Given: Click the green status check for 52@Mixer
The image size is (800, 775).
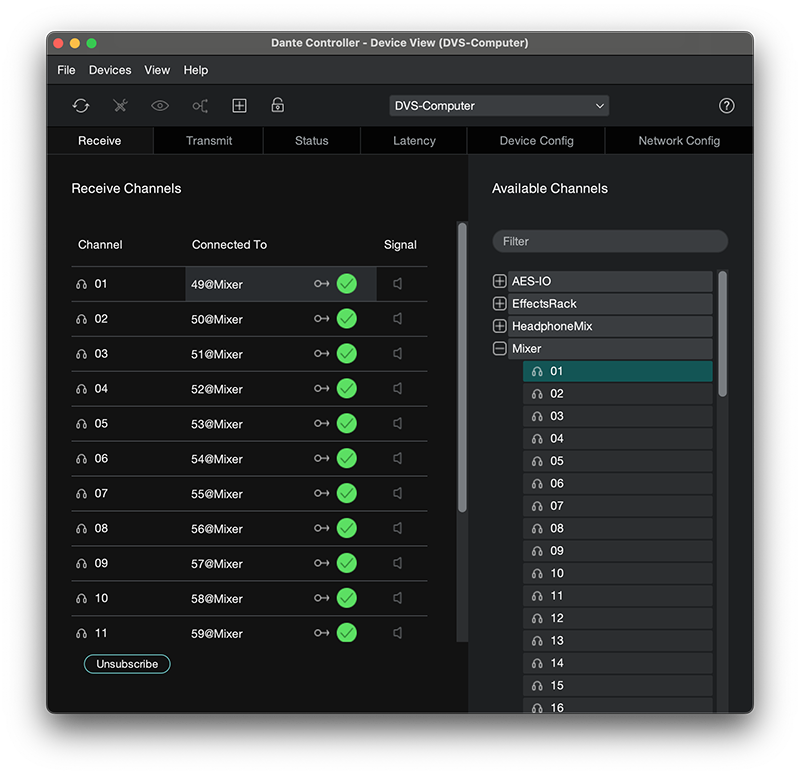Looking at the screenshot, I should pos(347,389).
